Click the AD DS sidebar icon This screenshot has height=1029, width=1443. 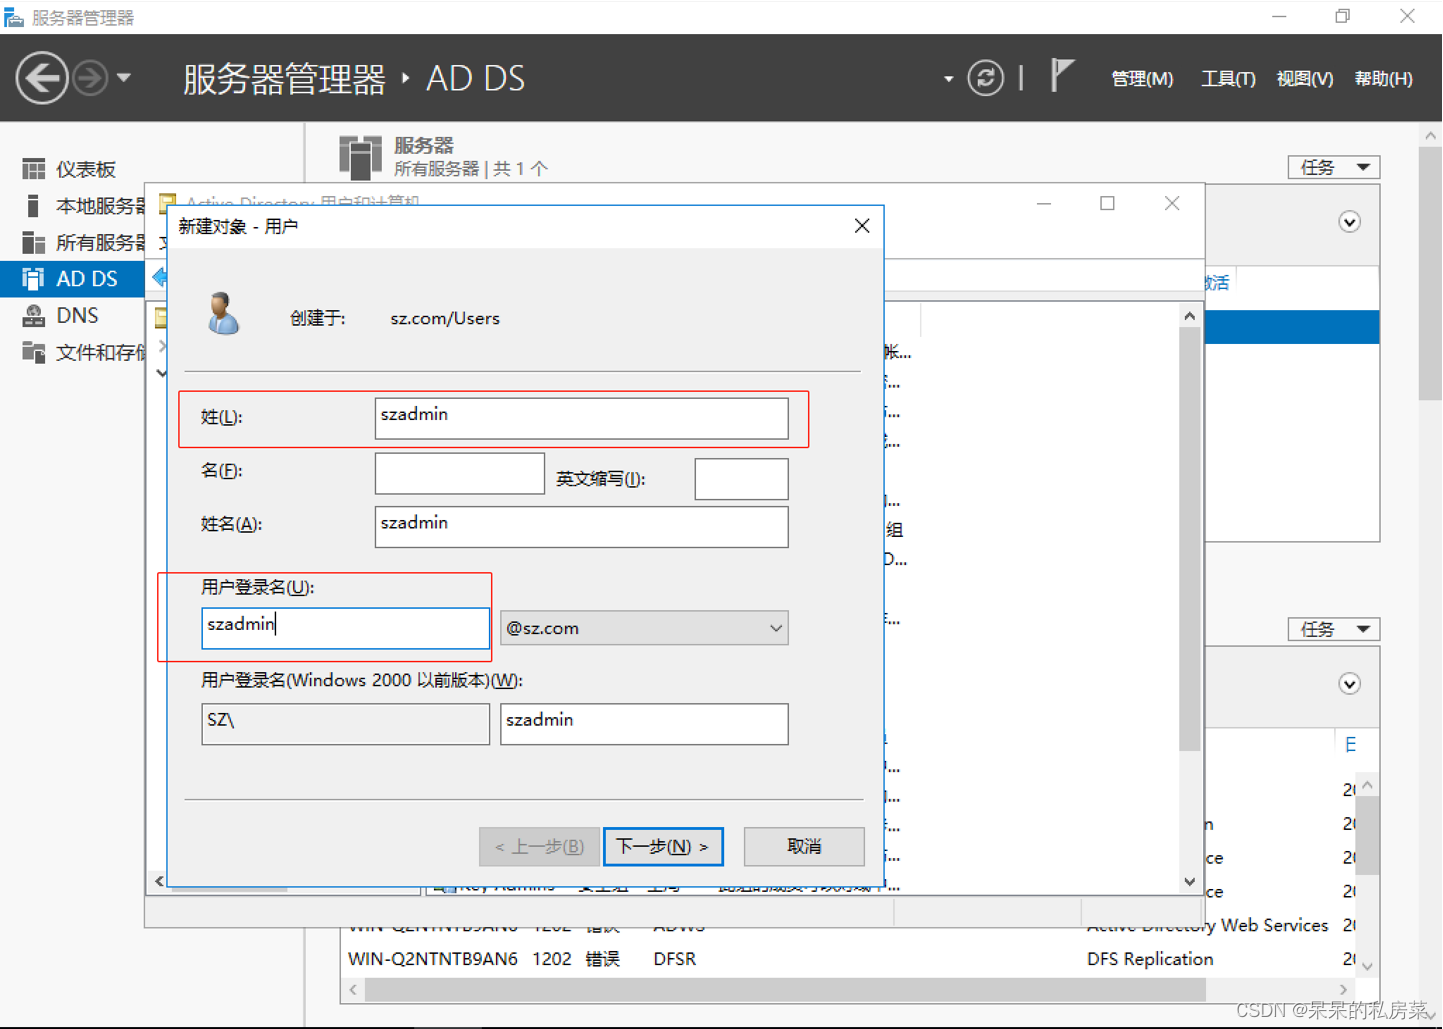(x=34, y=279)
